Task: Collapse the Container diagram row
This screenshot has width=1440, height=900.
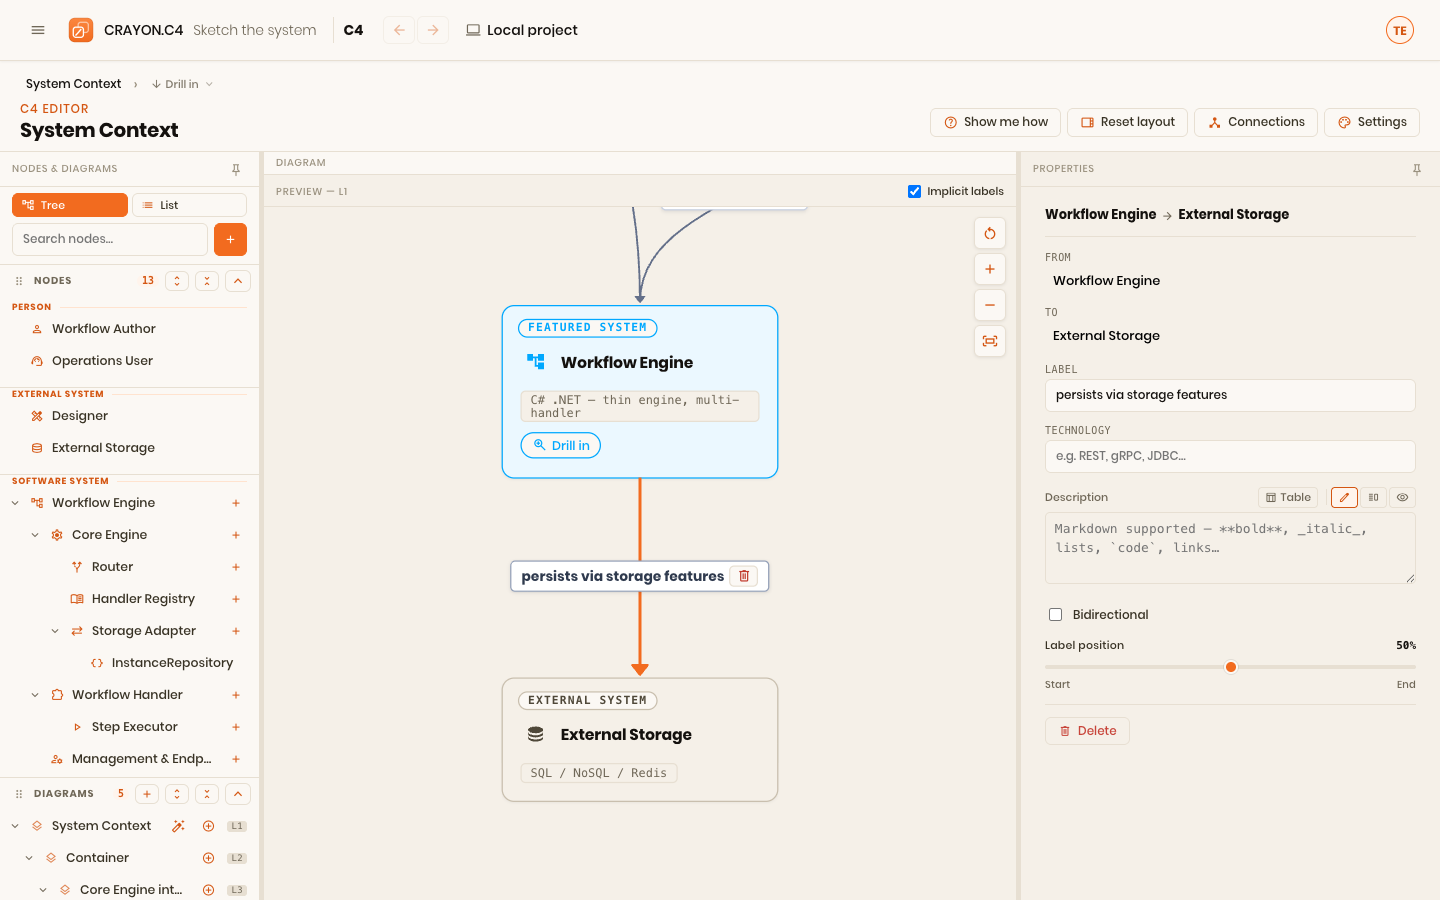Action: tap(29, 858)
